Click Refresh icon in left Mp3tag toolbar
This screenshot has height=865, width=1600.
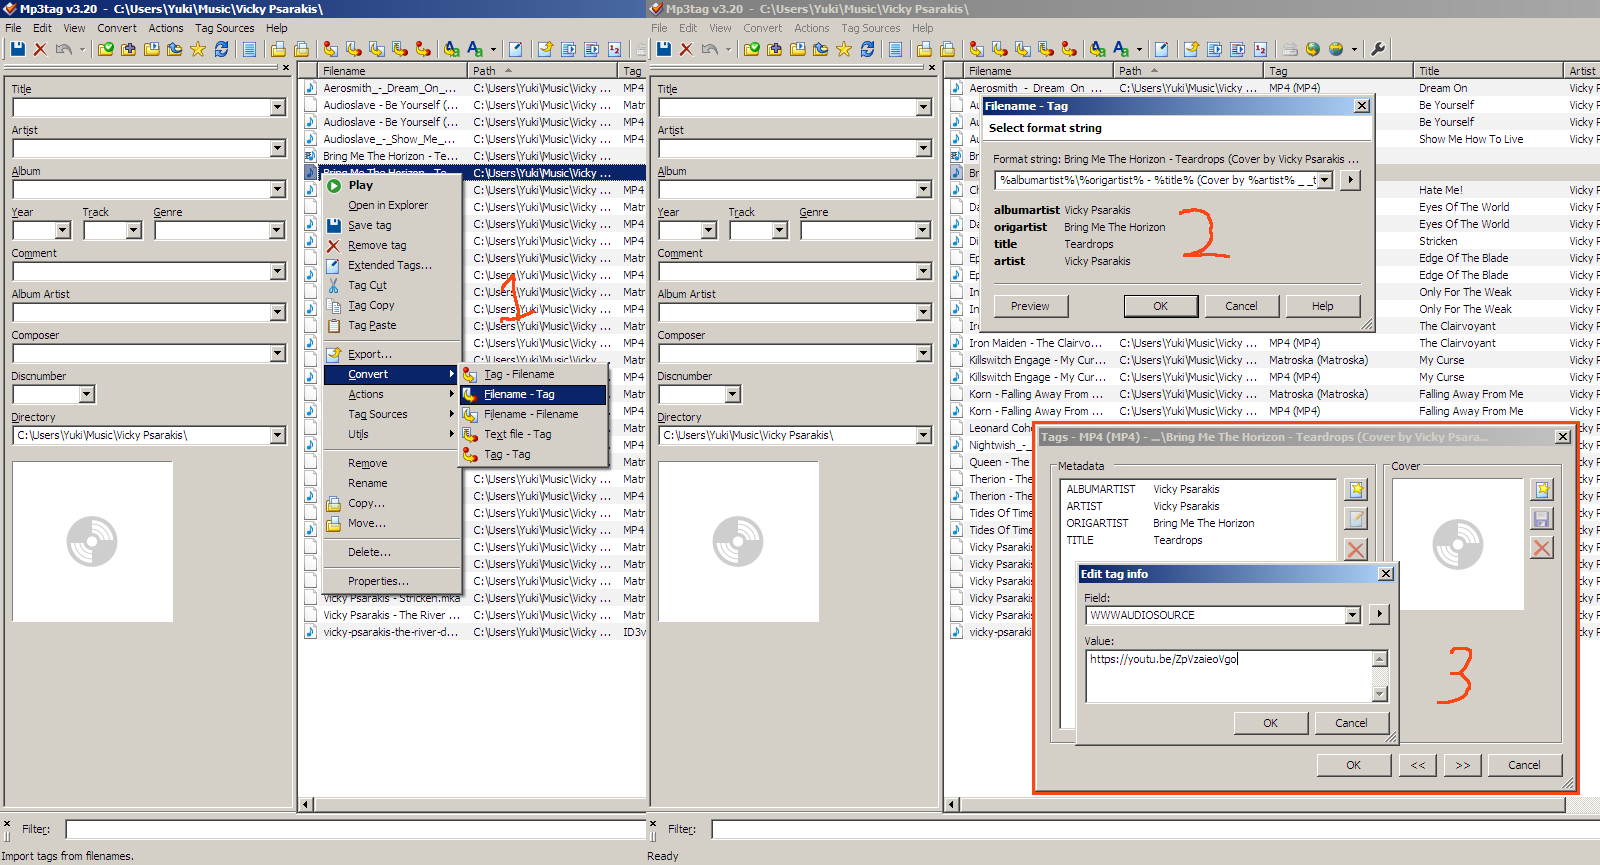(221, 49)
